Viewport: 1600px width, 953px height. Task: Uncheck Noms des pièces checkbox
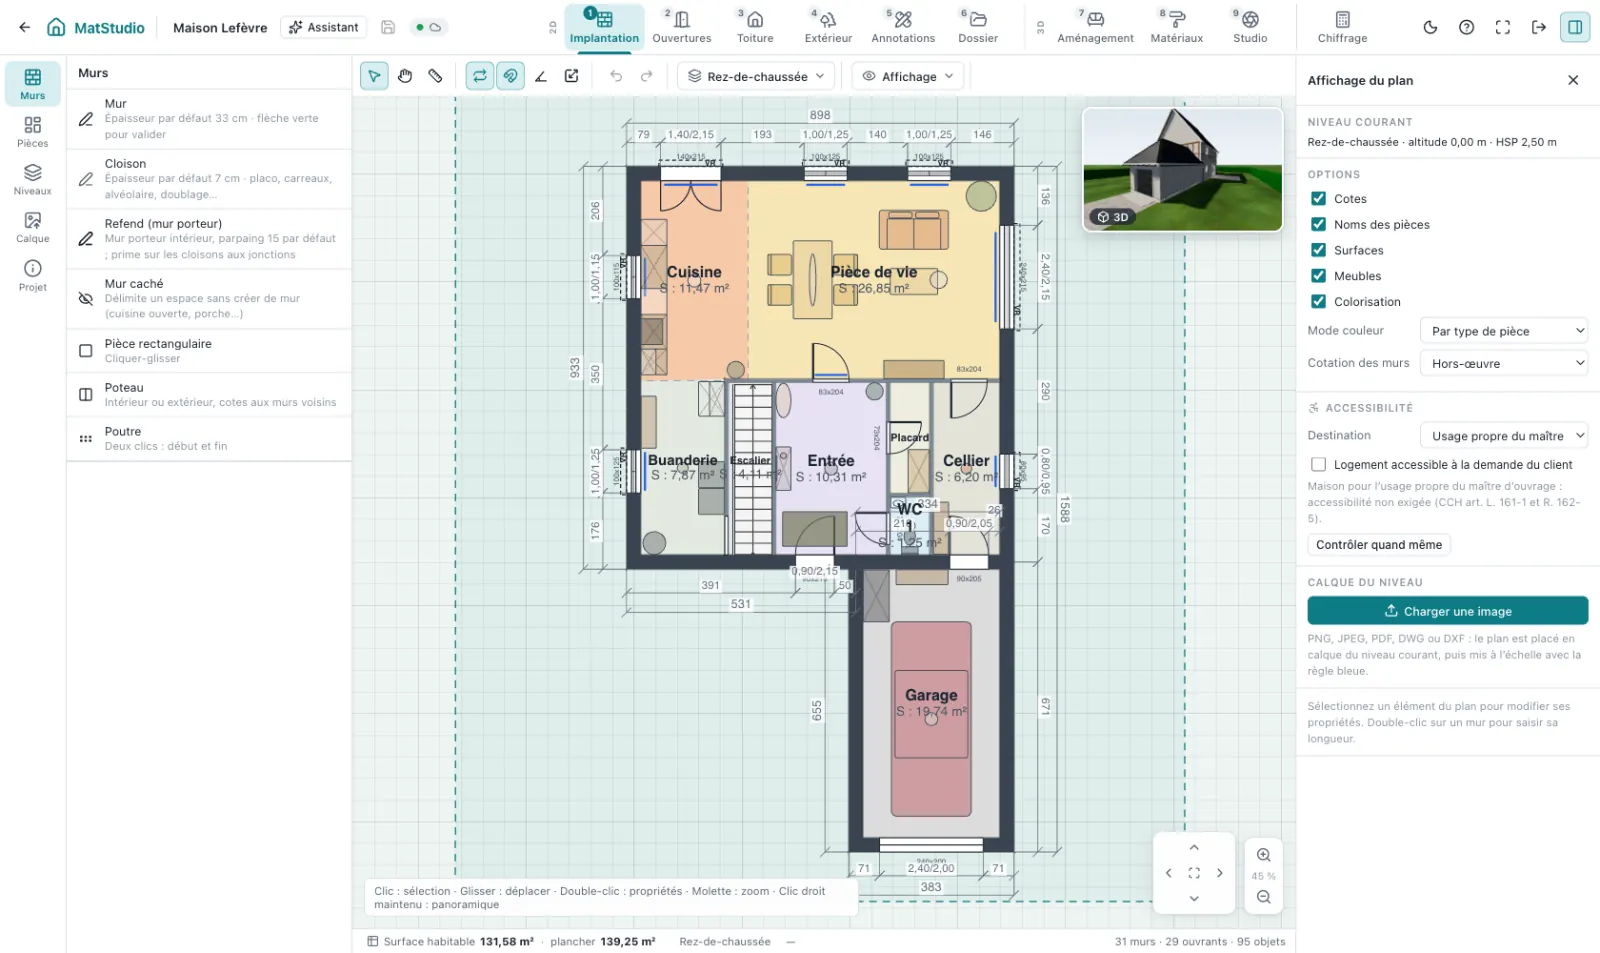[x=1318, y=224]
